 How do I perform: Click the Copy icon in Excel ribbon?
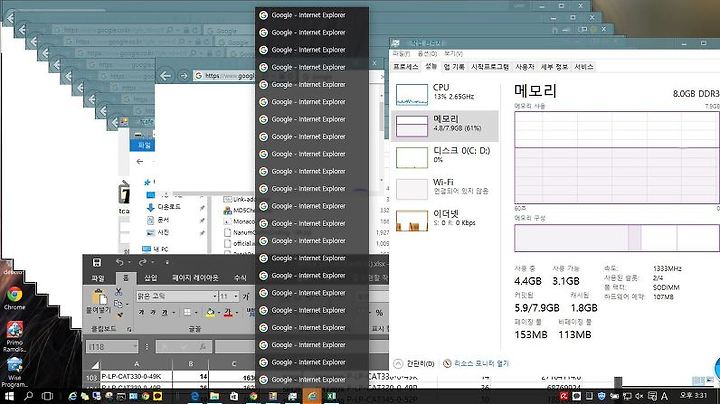[118, 303]
